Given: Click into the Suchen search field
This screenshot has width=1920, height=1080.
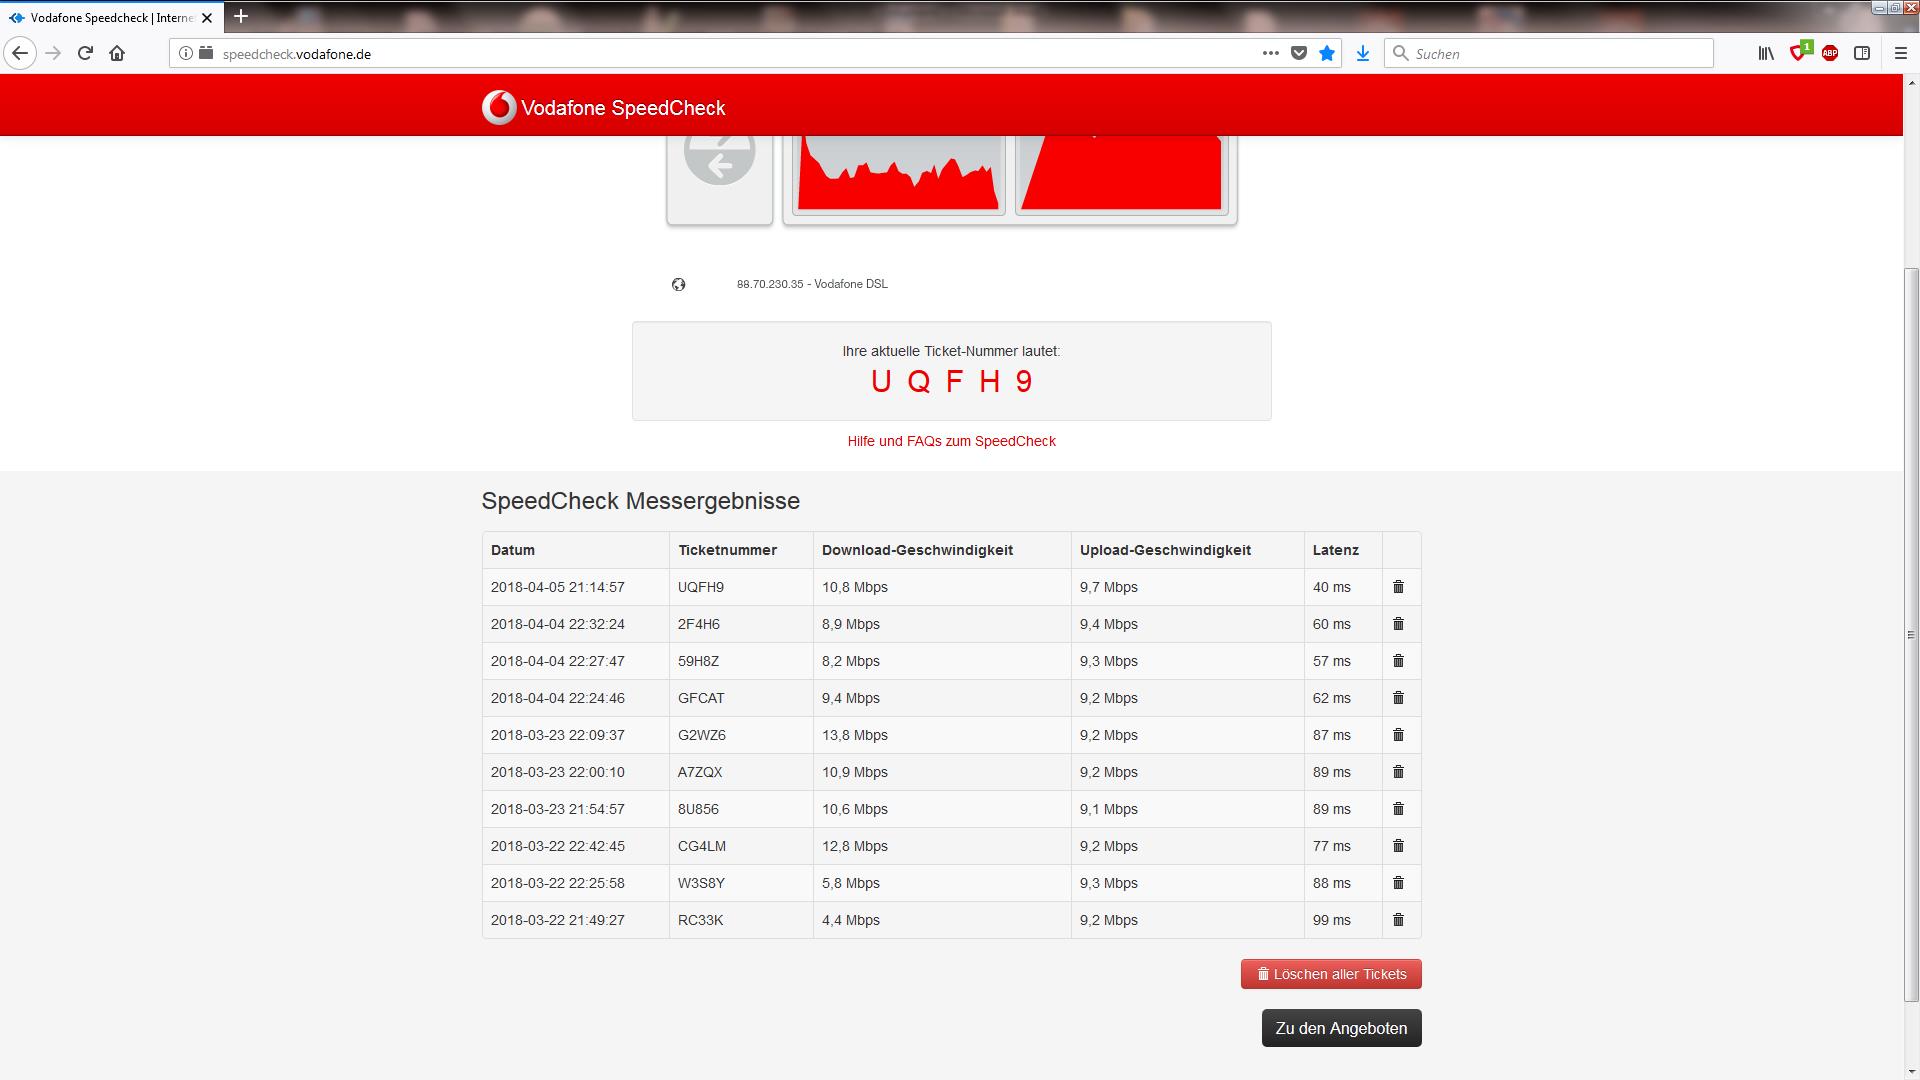Looking at the screenshot, I should pyautogui.click(x=1555, y=54).
